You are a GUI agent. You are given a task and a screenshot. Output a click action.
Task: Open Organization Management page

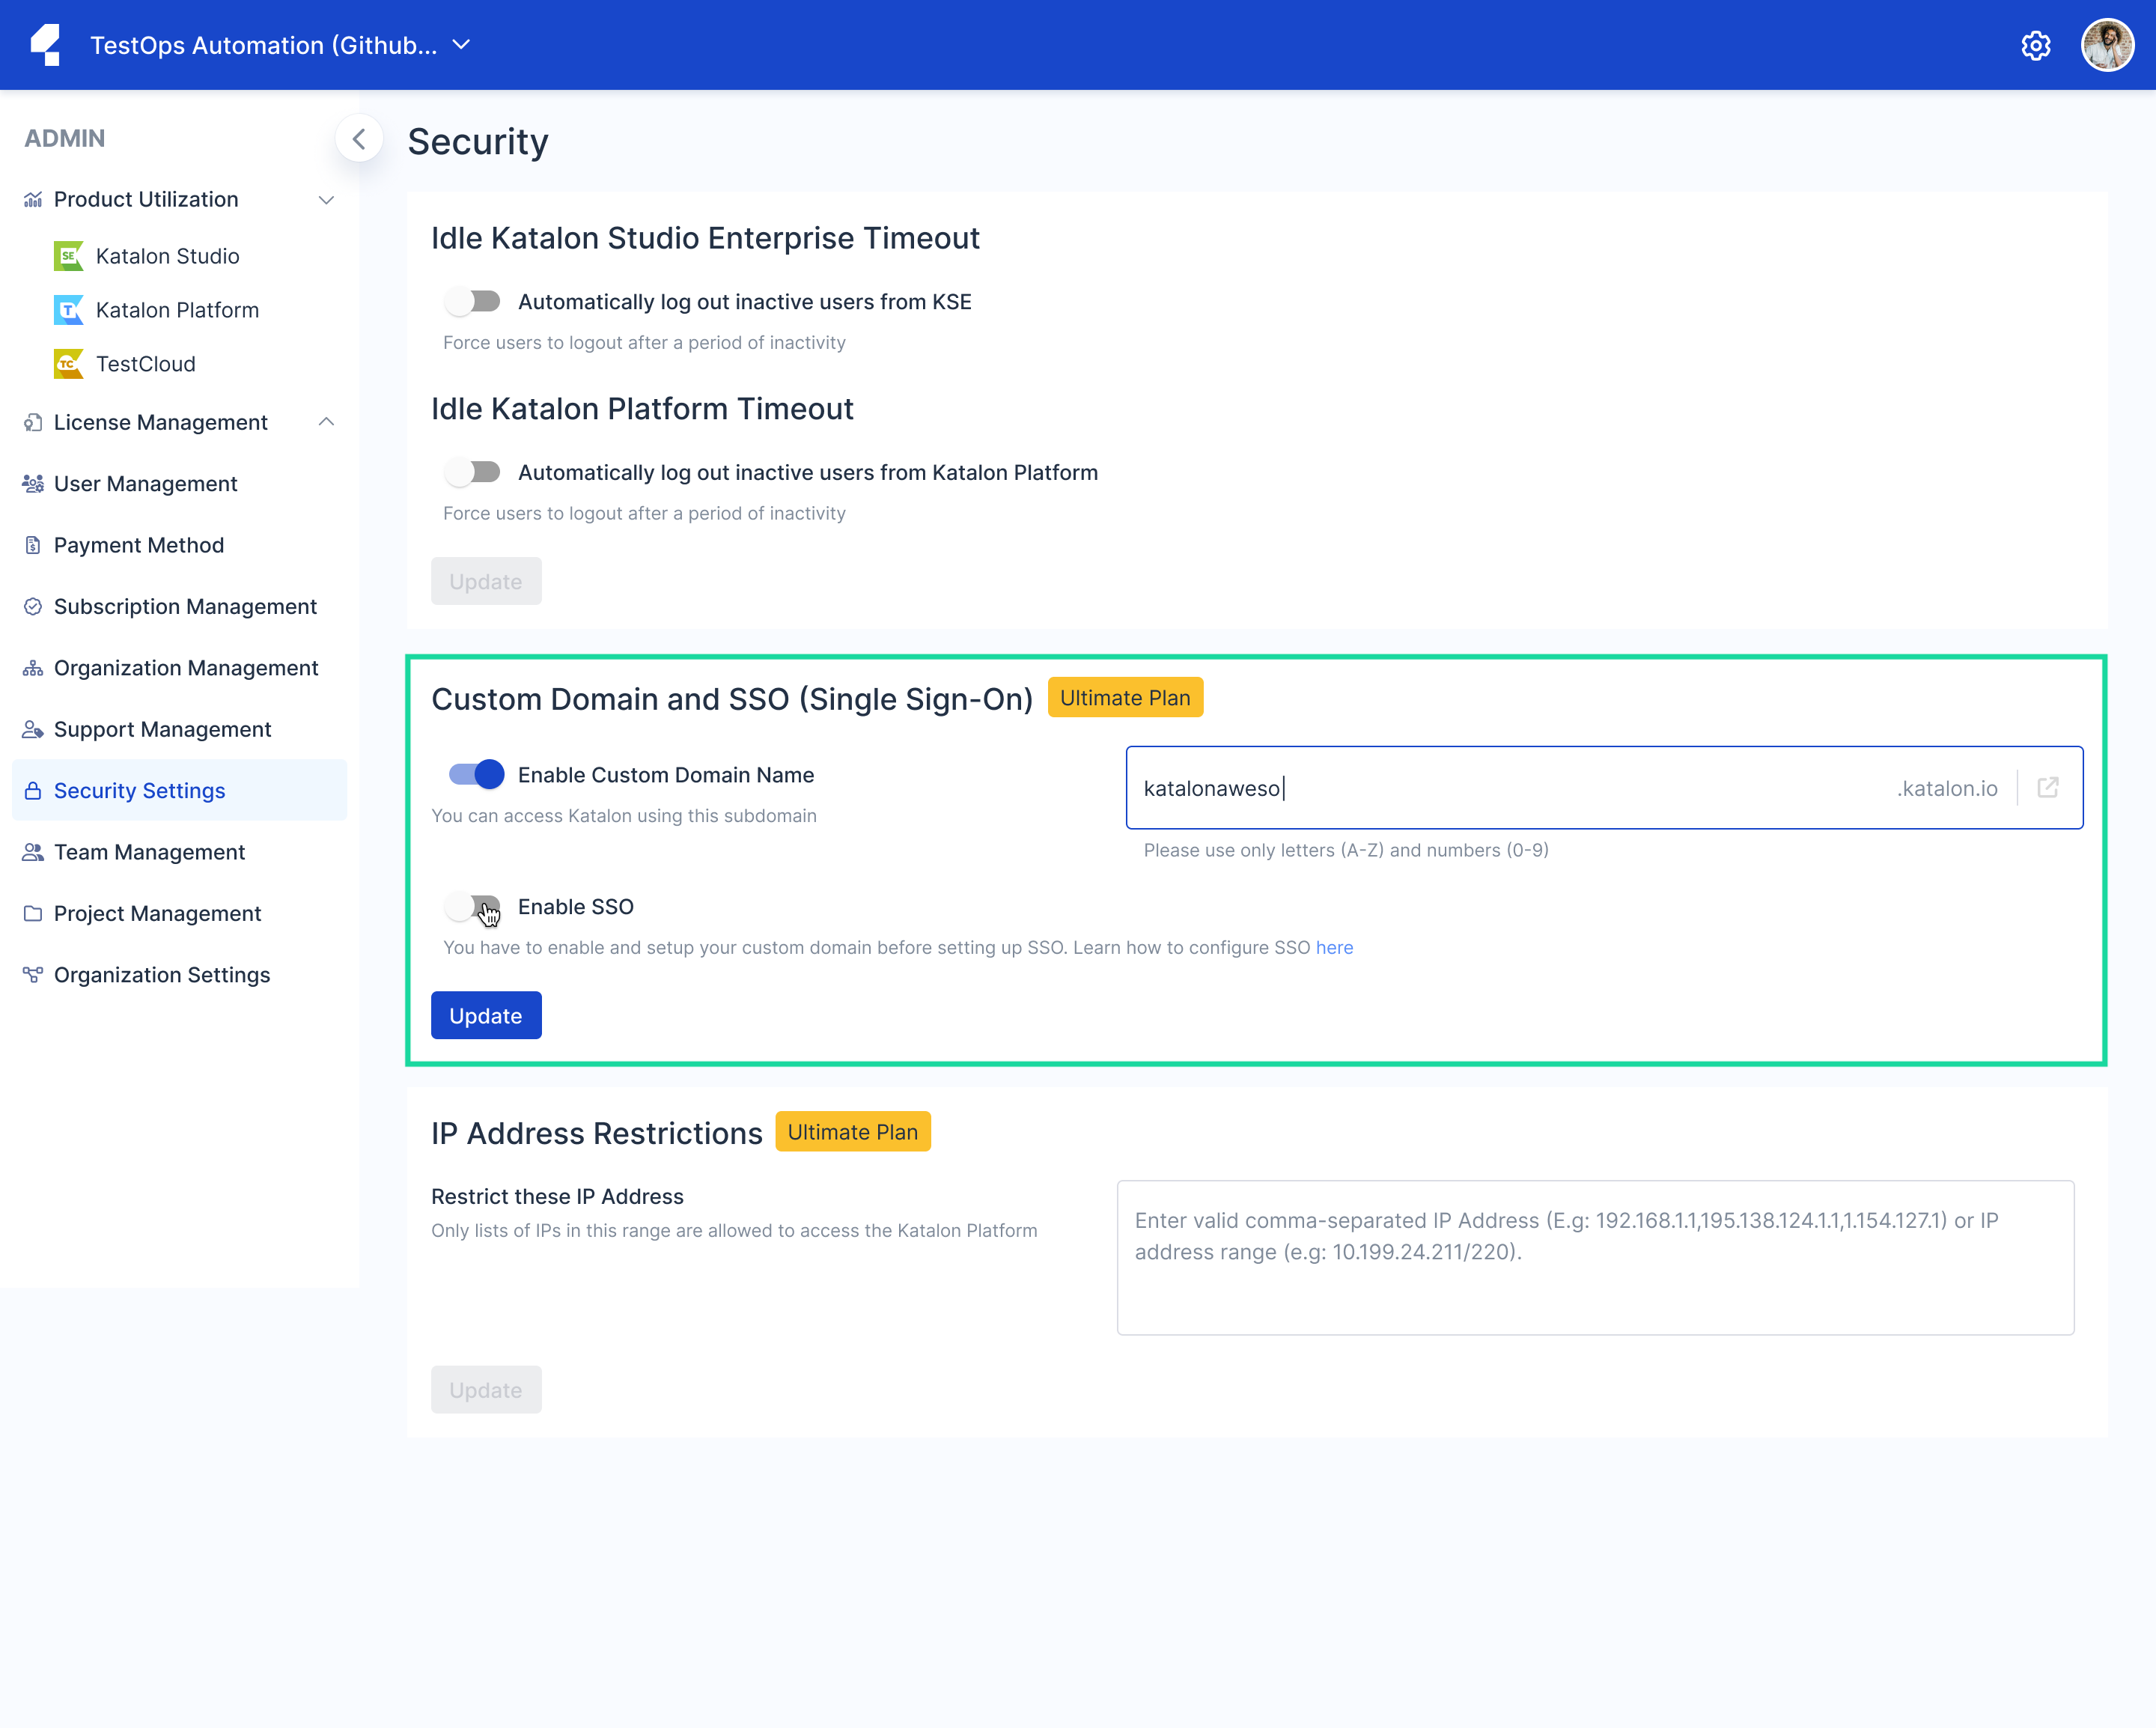[x=186, y=668]
